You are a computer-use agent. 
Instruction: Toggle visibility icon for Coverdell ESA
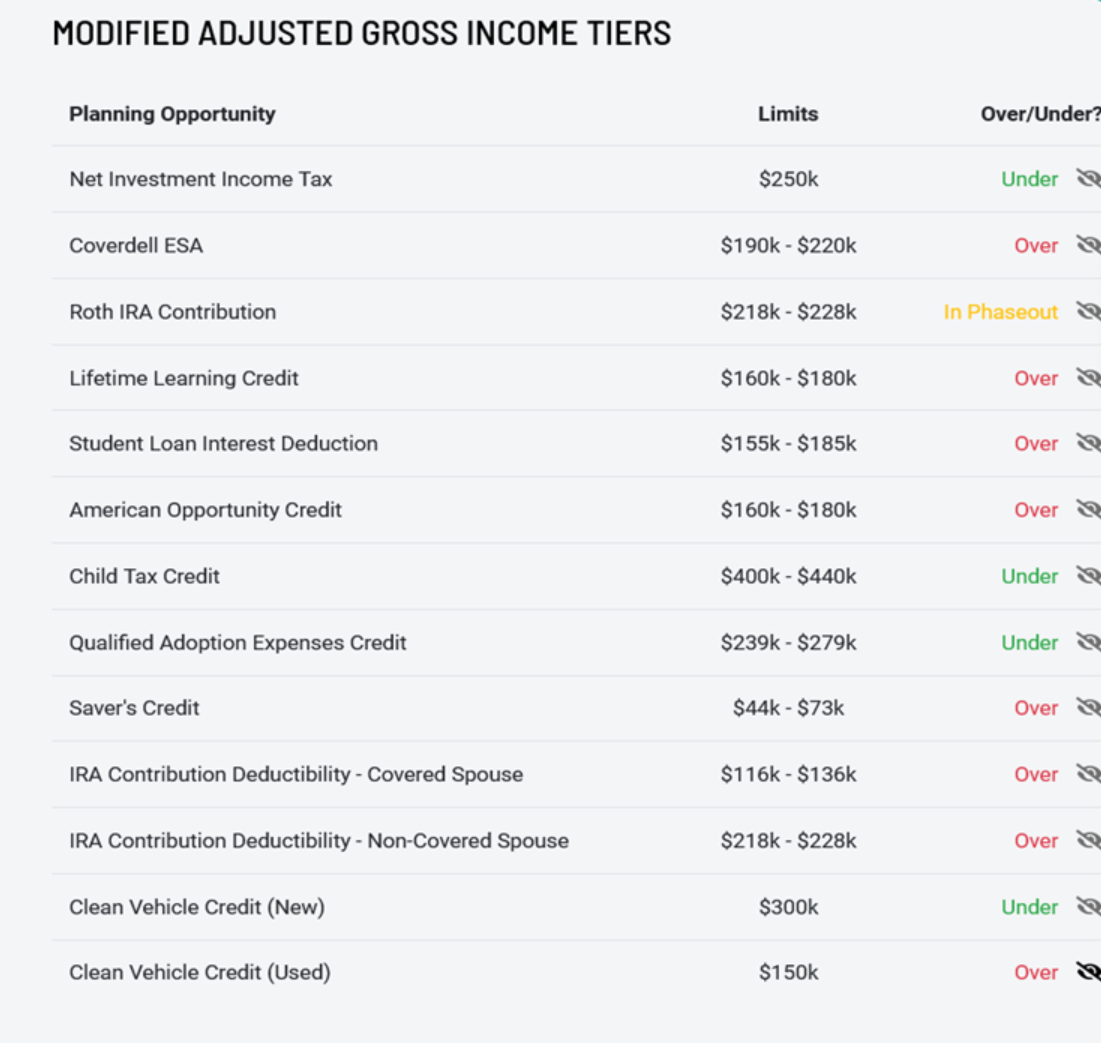pos(1088,245)
